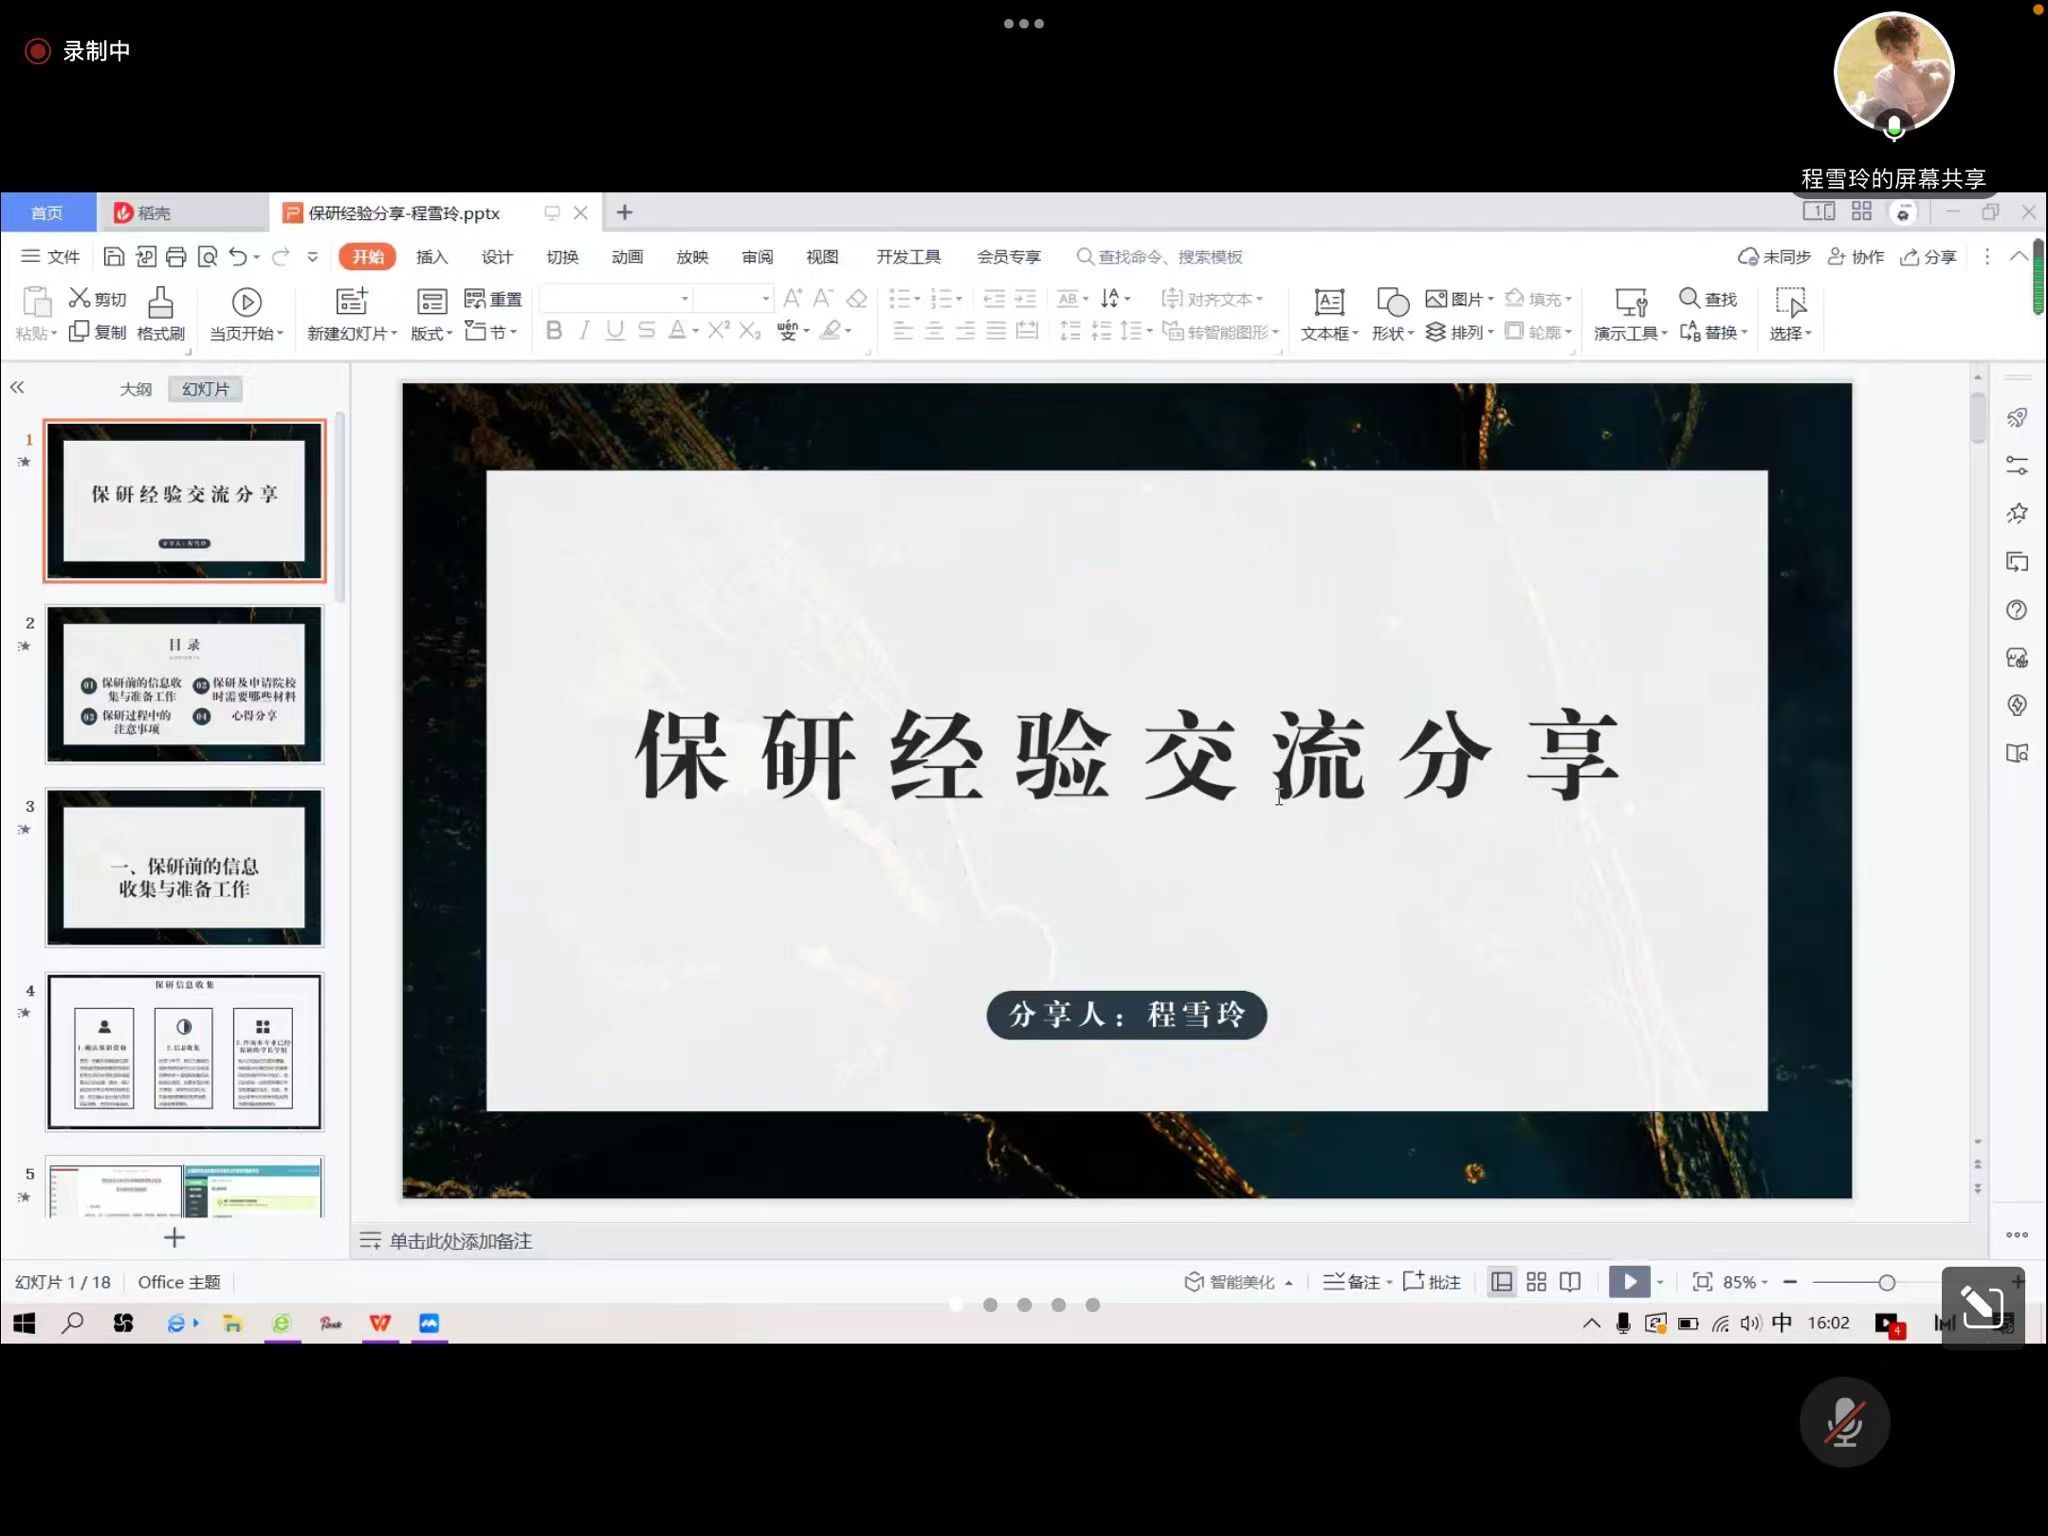Expand the font name dropdown
Screen dimensions: 2048x1536
[685, 299]
